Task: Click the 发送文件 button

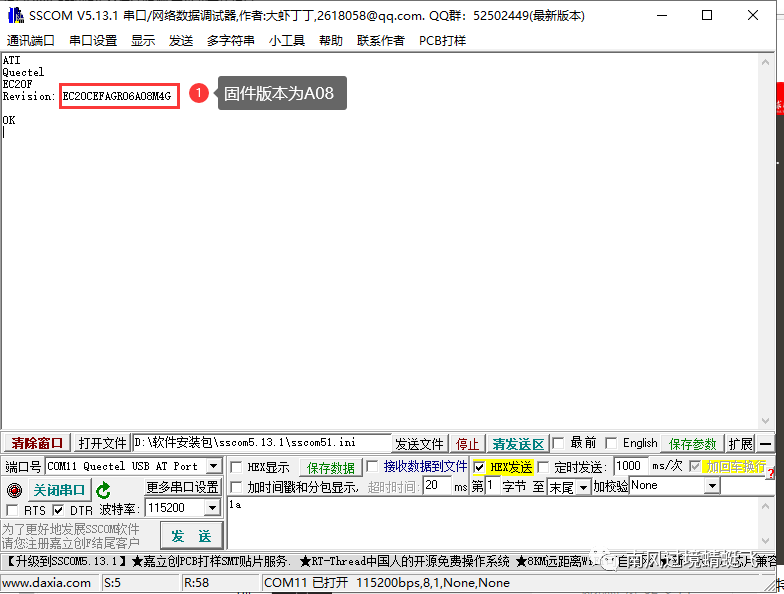Action: [x=419, y=444]
